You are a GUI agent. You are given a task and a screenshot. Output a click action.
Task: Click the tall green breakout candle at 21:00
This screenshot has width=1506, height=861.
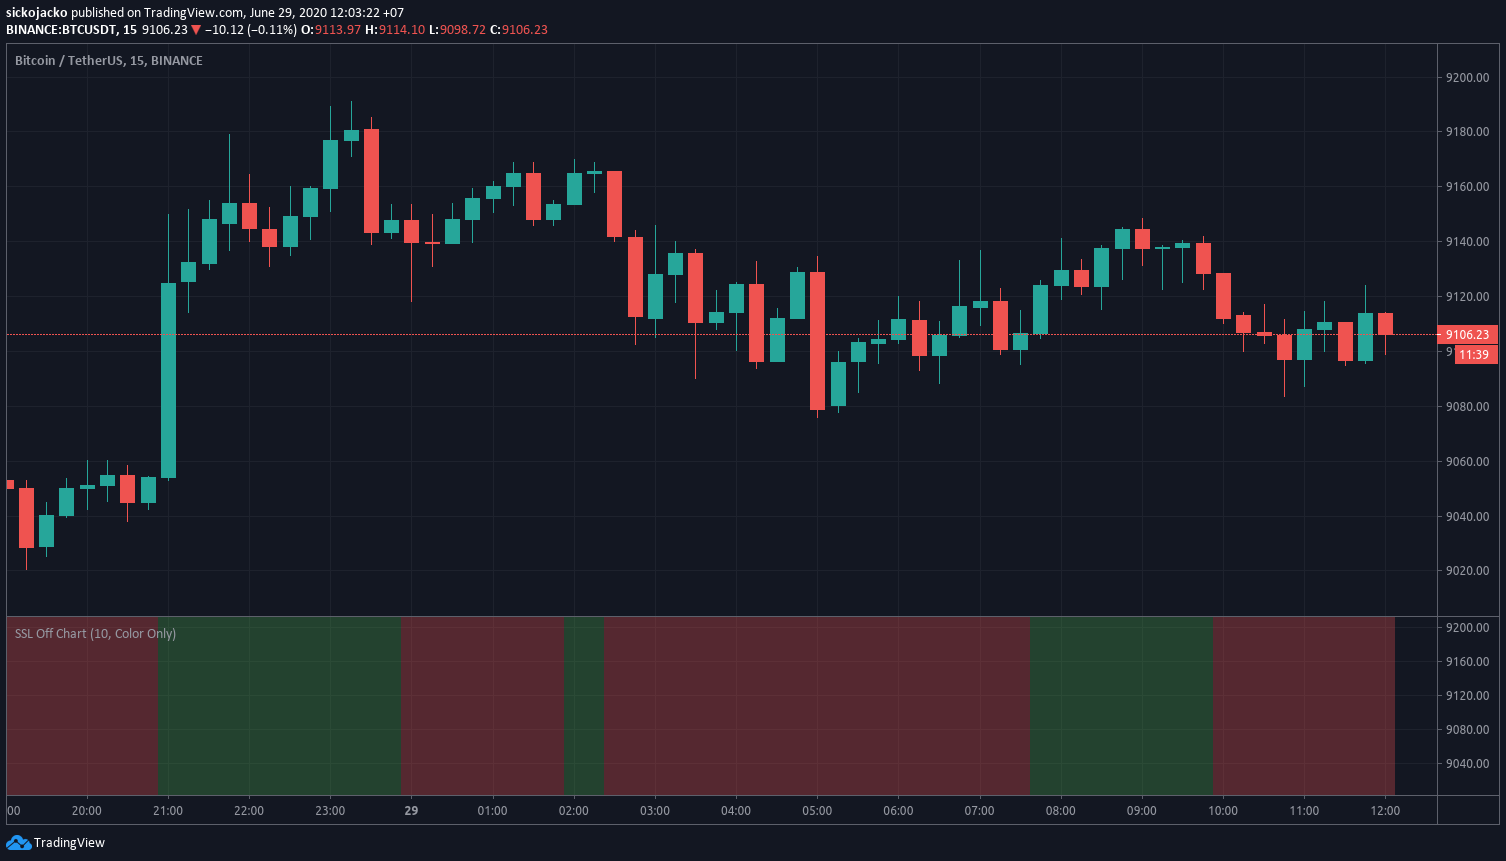pyautogui.click(x=168, y=380)
